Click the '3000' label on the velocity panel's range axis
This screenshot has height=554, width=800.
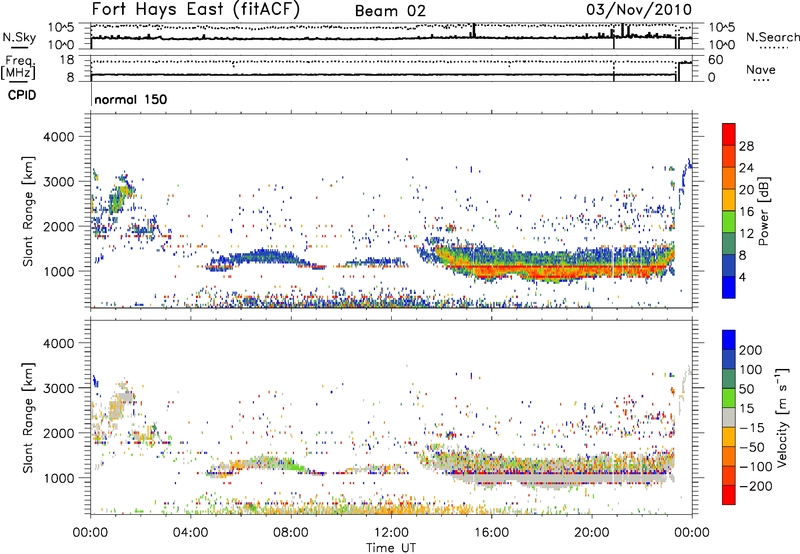point(59,388)
